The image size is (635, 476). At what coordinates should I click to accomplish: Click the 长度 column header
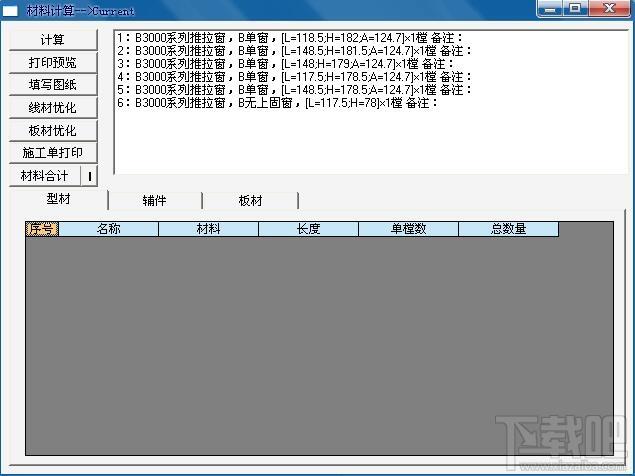pyautogui.click(x=309, y=229)
